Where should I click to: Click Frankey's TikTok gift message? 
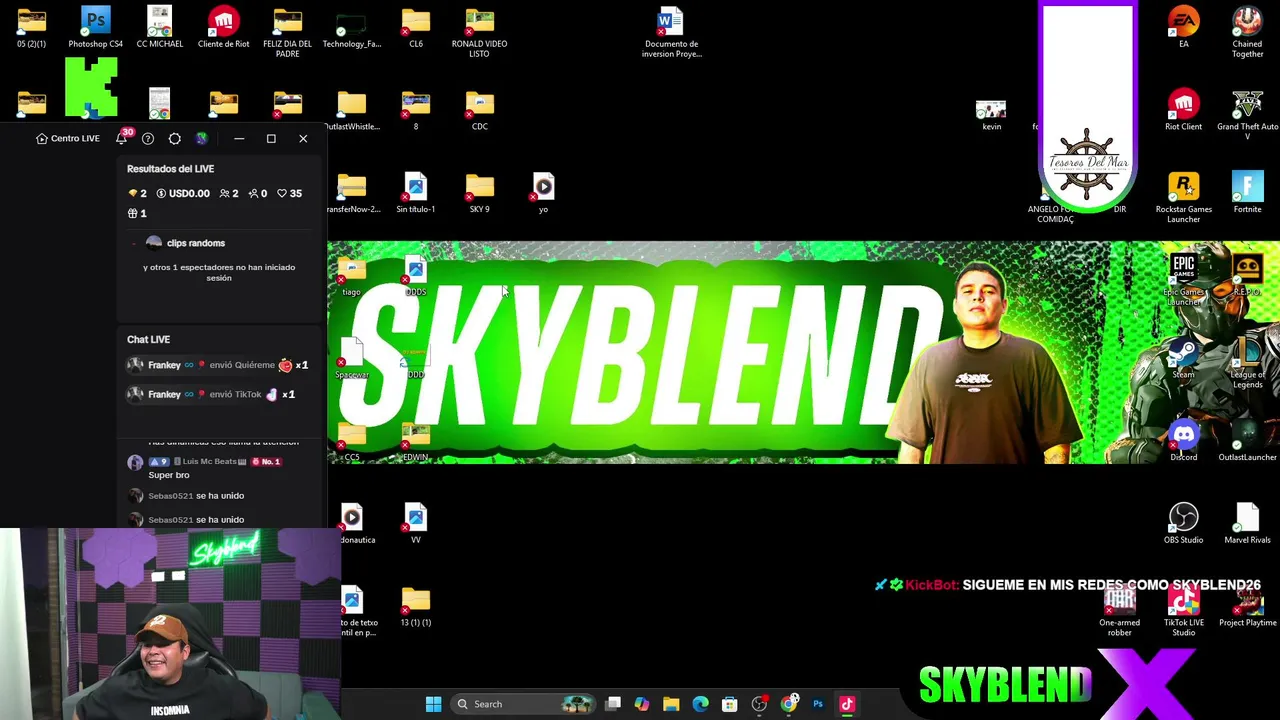[212, 394]
